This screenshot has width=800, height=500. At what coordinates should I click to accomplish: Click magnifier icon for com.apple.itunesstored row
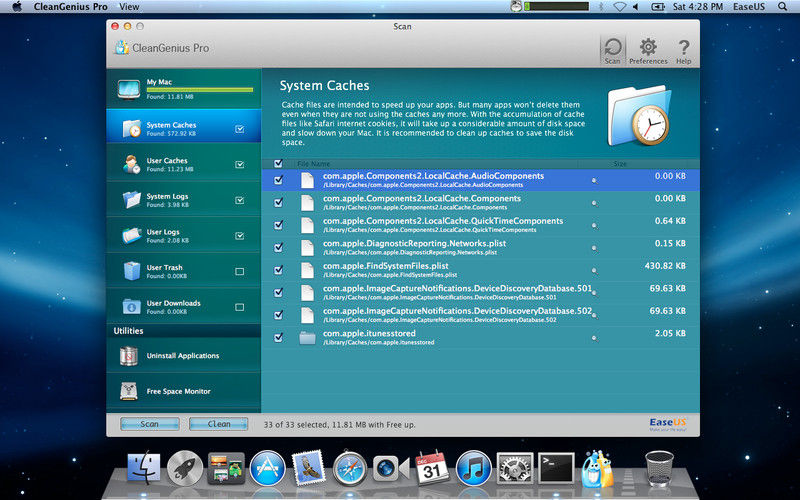594,338
